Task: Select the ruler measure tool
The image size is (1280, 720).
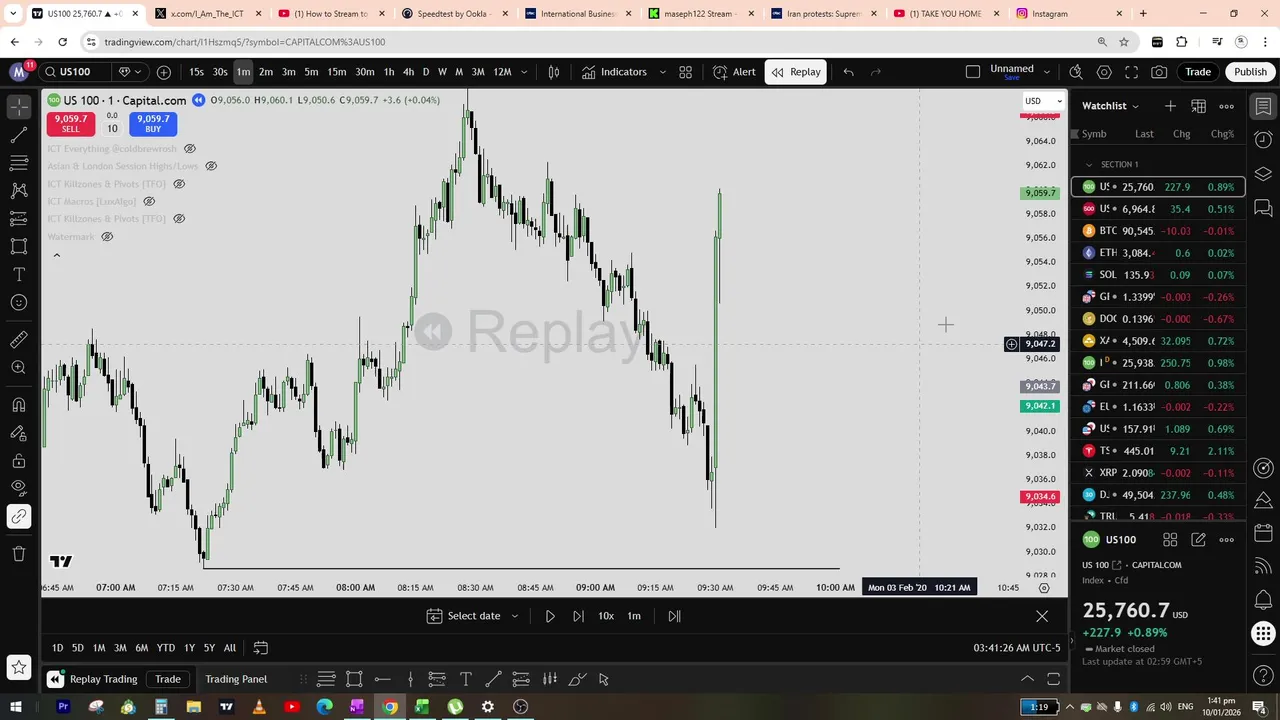Action: (x=19, y=340)
